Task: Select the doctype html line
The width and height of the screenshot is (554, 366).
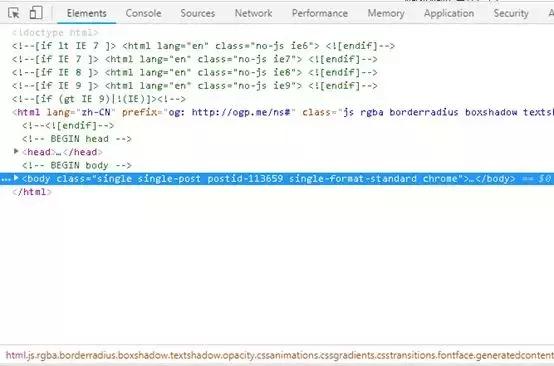Action: [55, 33]
